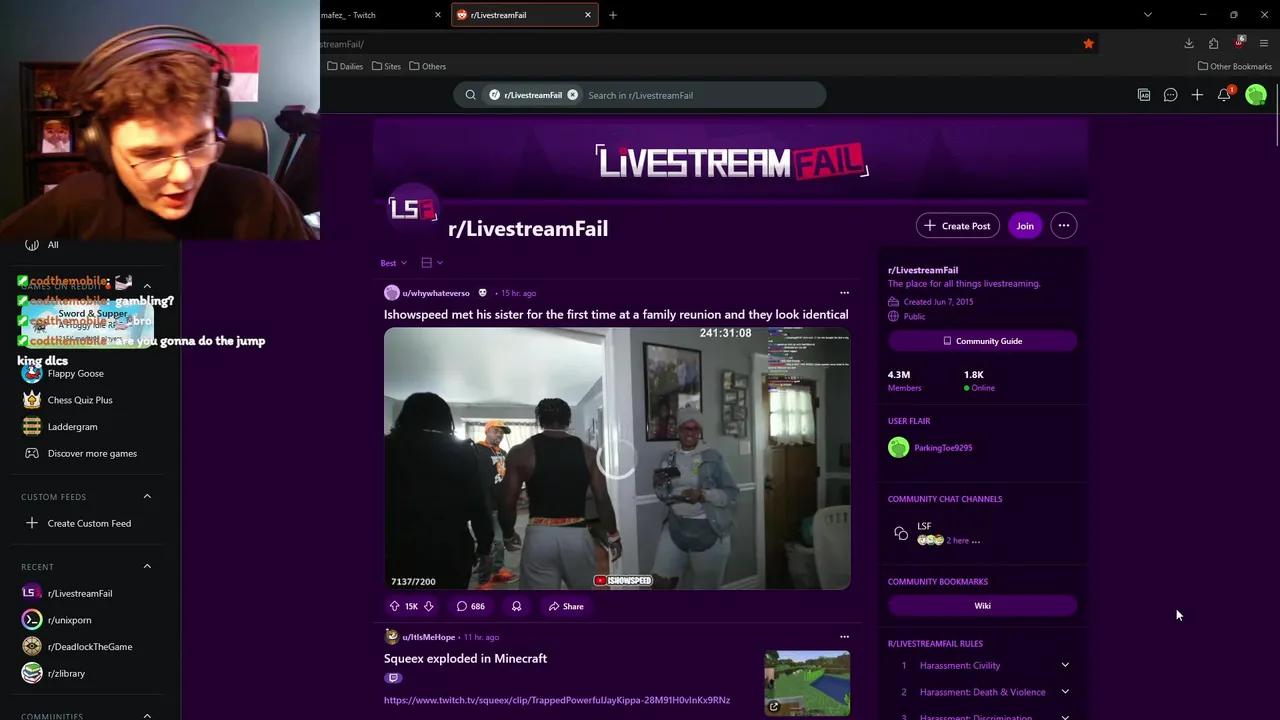1280x720 pixels.
Task: Open the Dailies bookmarks folder
Action: point(345,66)
